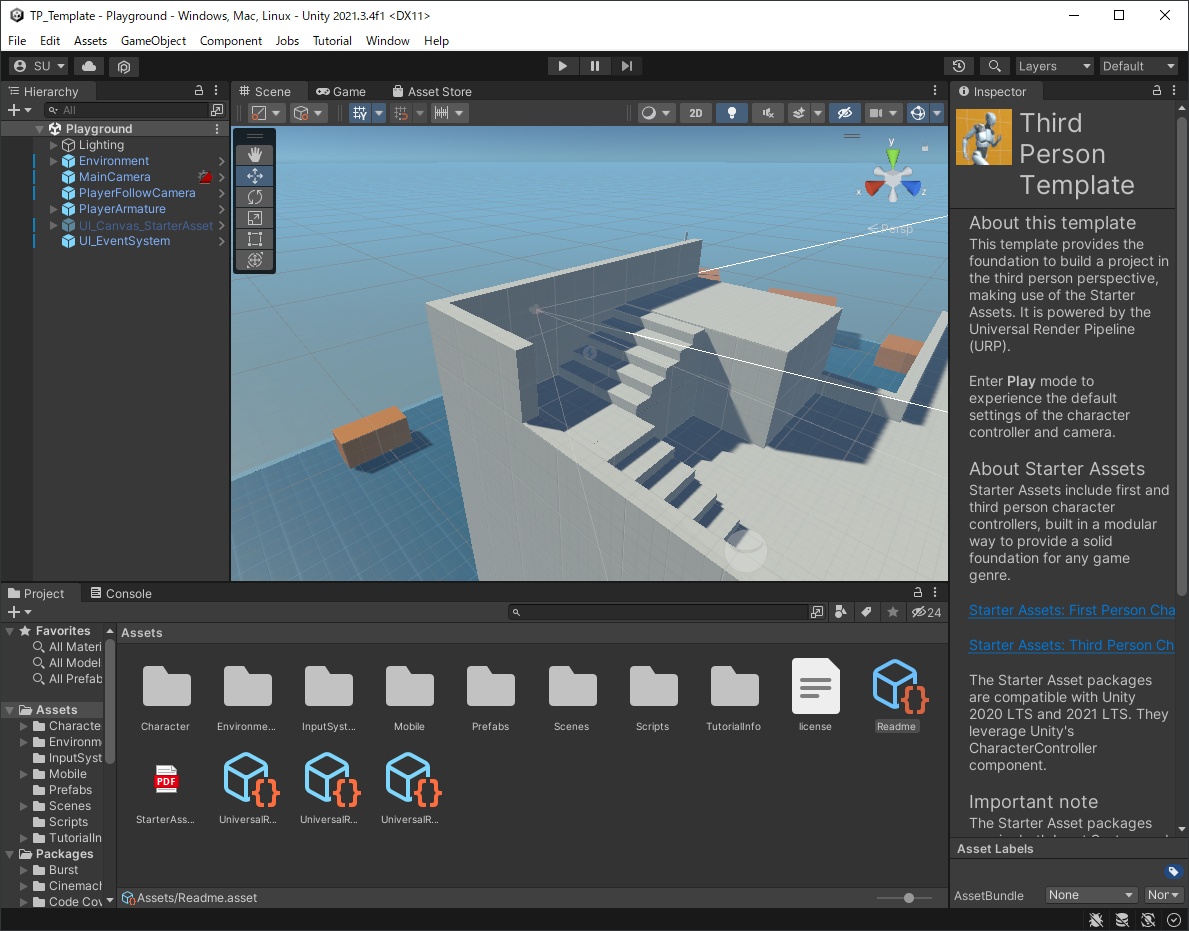The width and height of the screenshot is (1189, 931).
Task: Select the Rect tool in scene overlay
Action: pyautogui.click(x=254, y=239)
